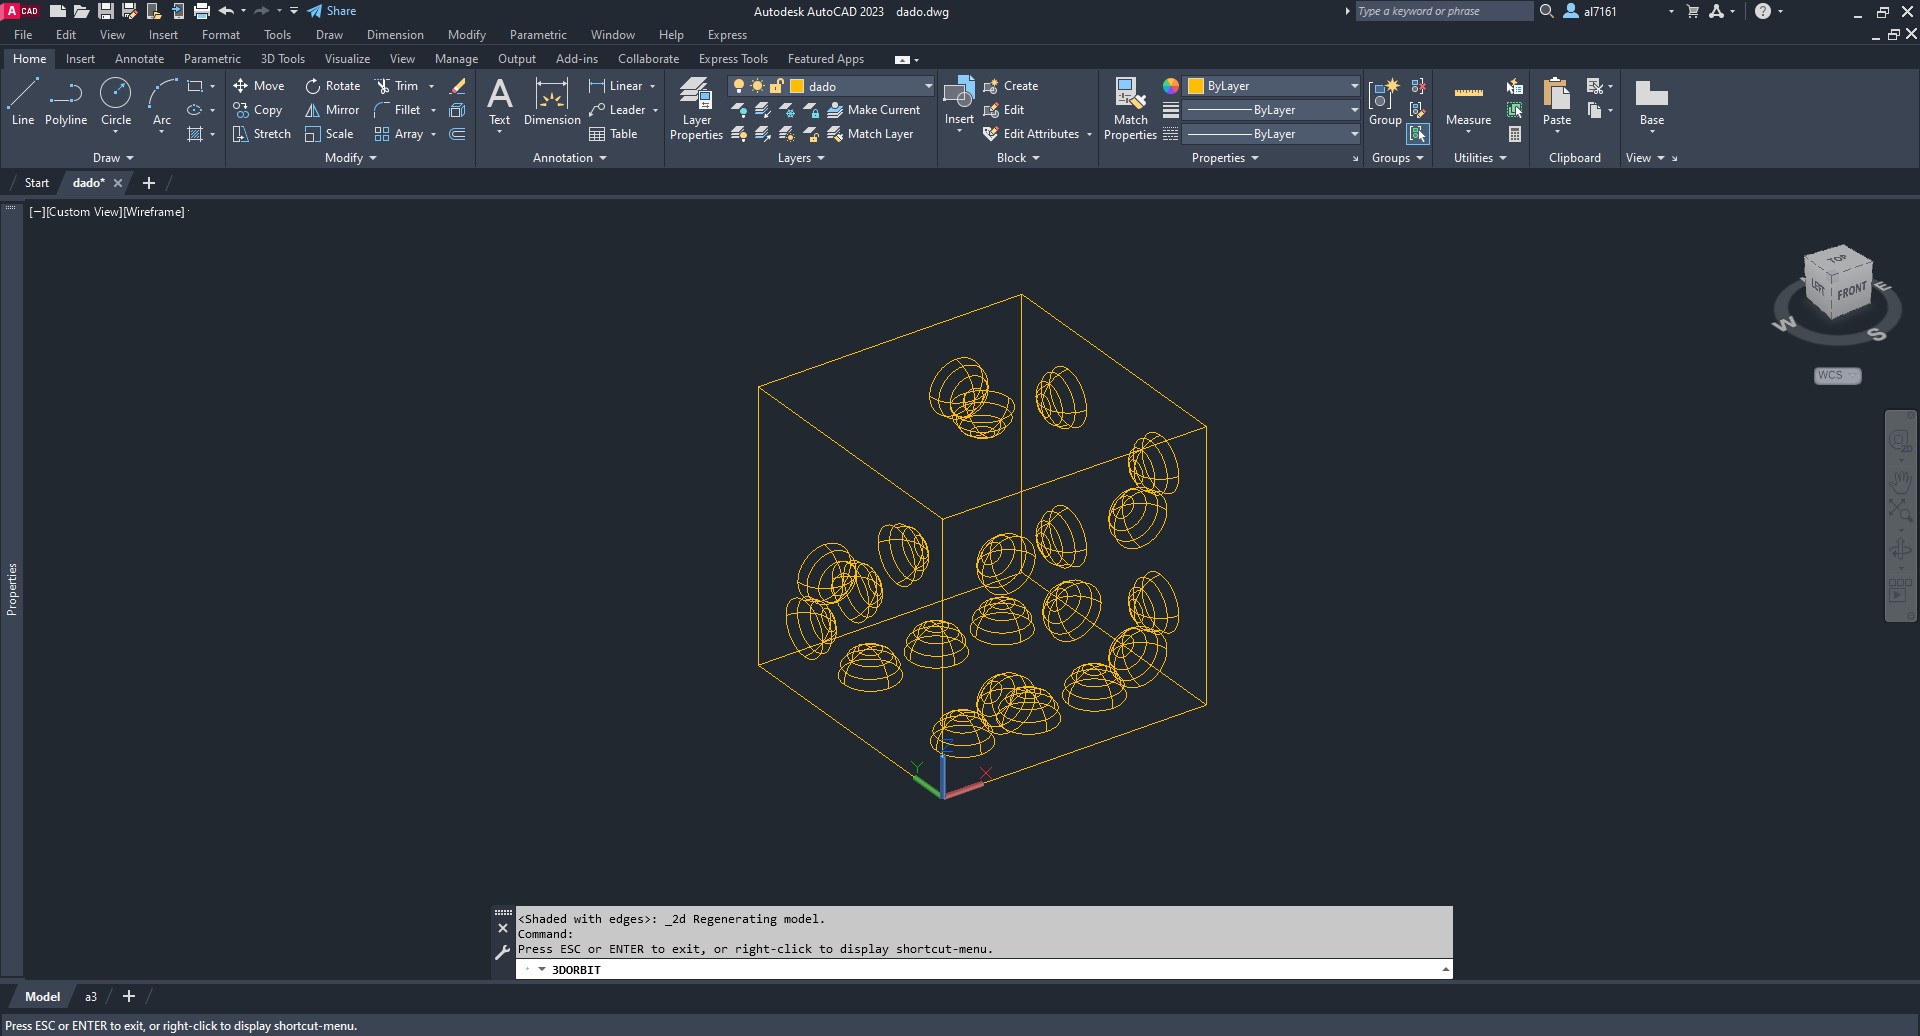Screen dimensions: 1920x1036
Task: Toggle group selection on/off
Action: tap(1418, 134)
